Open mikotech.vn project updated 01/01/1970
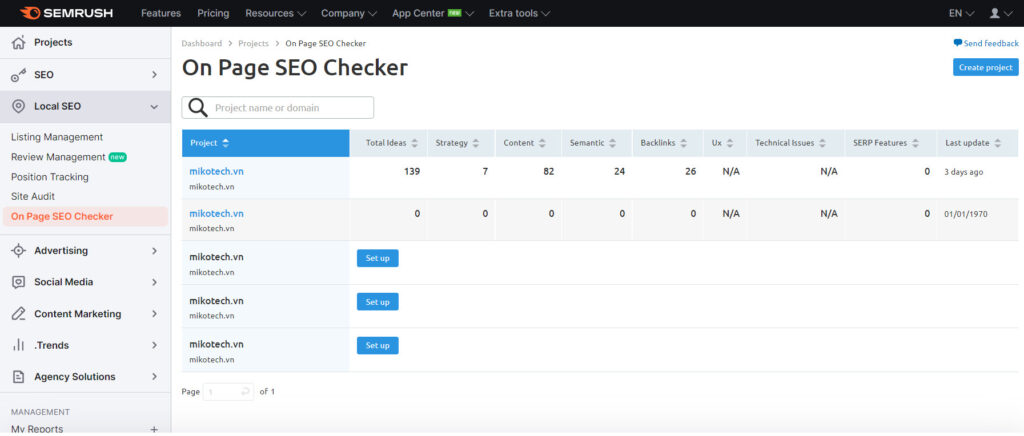 216,213
